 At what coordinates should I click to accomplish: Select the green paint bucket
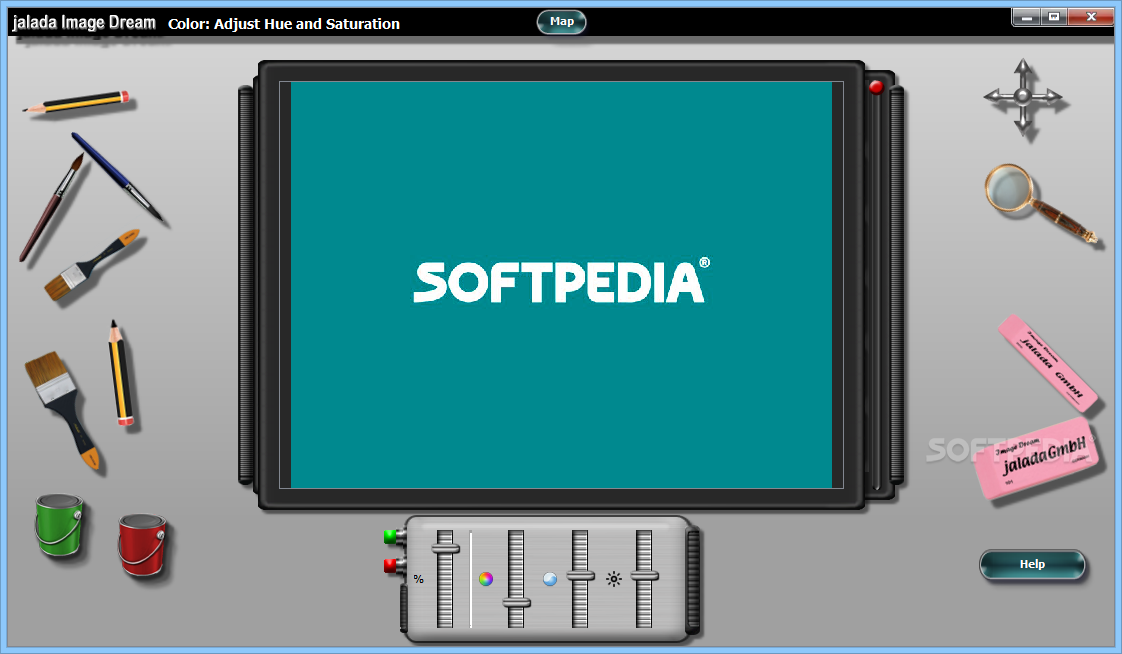click(59, 524)
